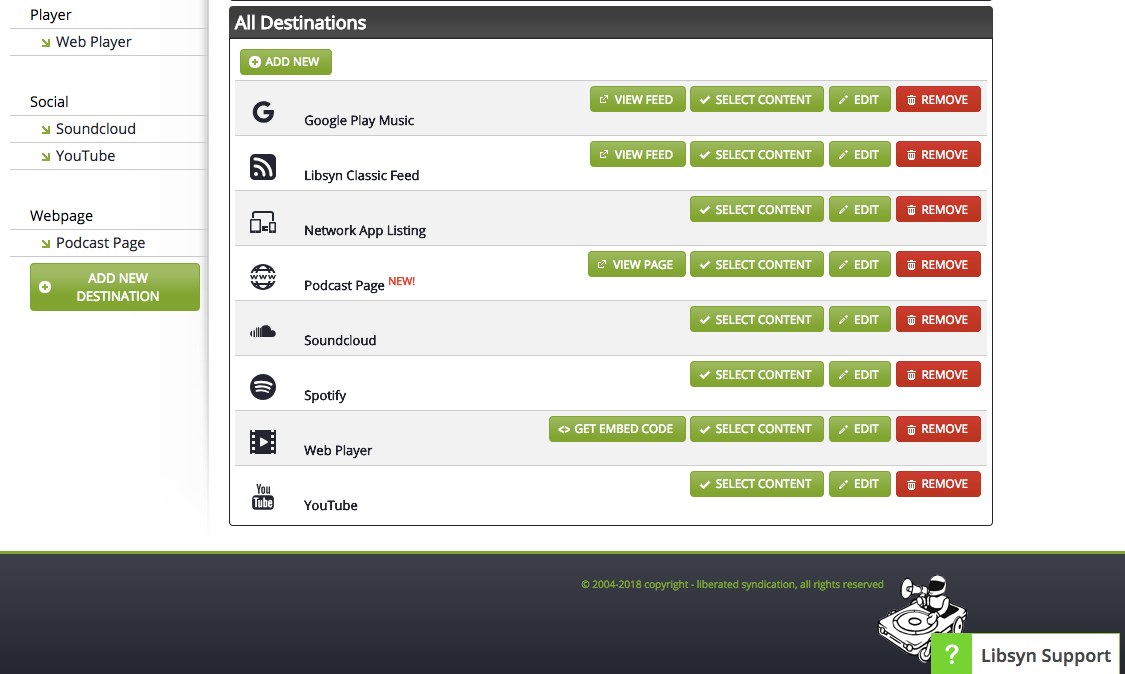
Task: Open Podcast Page in sidebar Webpage section
Action: tap(100, 243)
